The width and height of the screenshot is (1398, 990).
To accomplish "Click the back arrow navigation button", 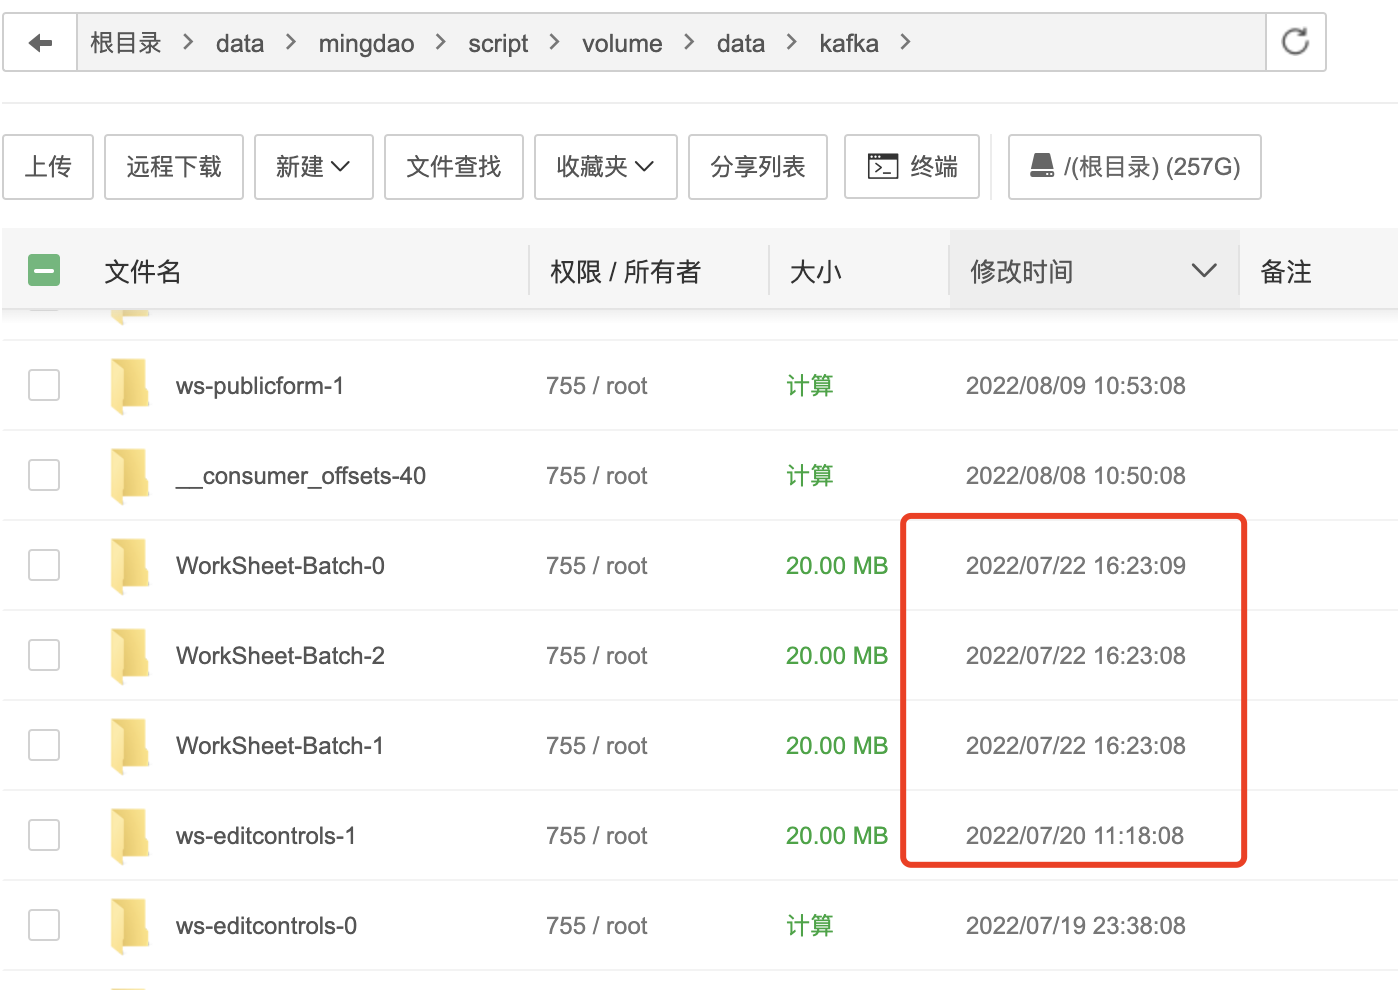I will pyautogui.click(x=40, y=43).
